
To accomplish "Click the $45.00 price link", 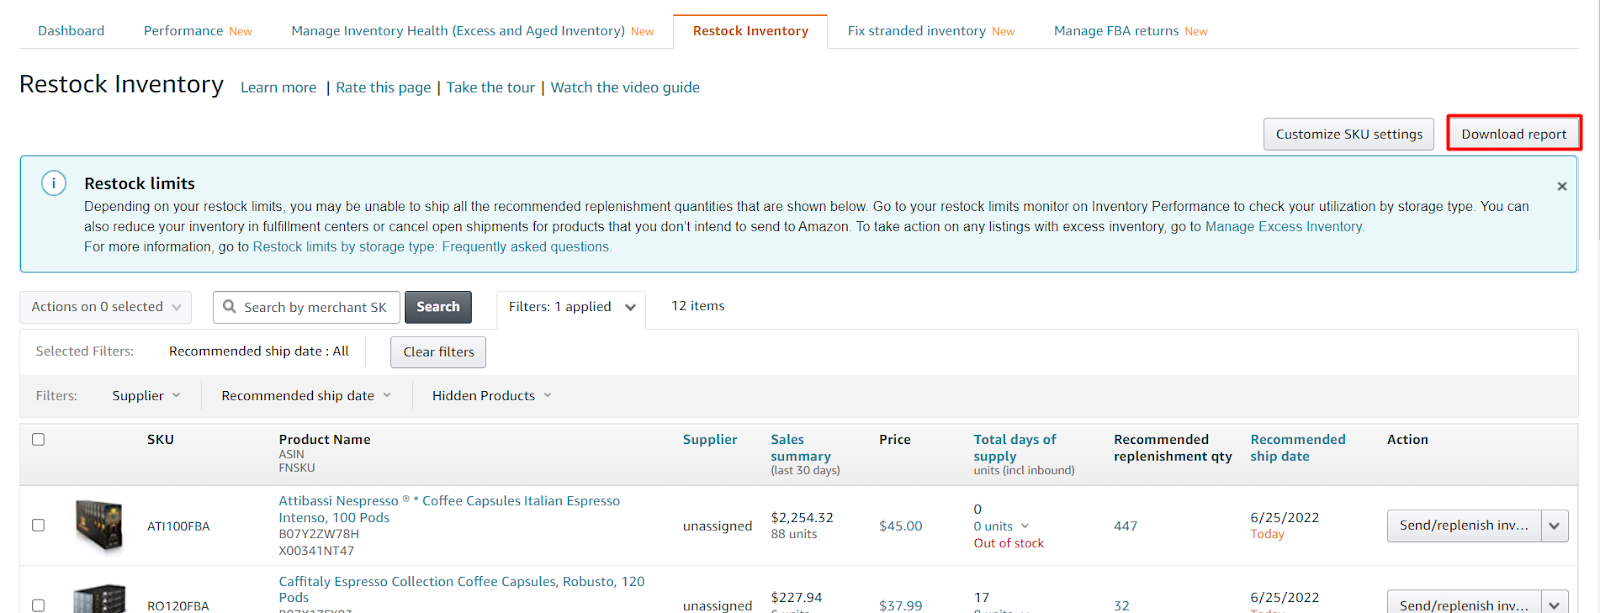I will point(900,526).
